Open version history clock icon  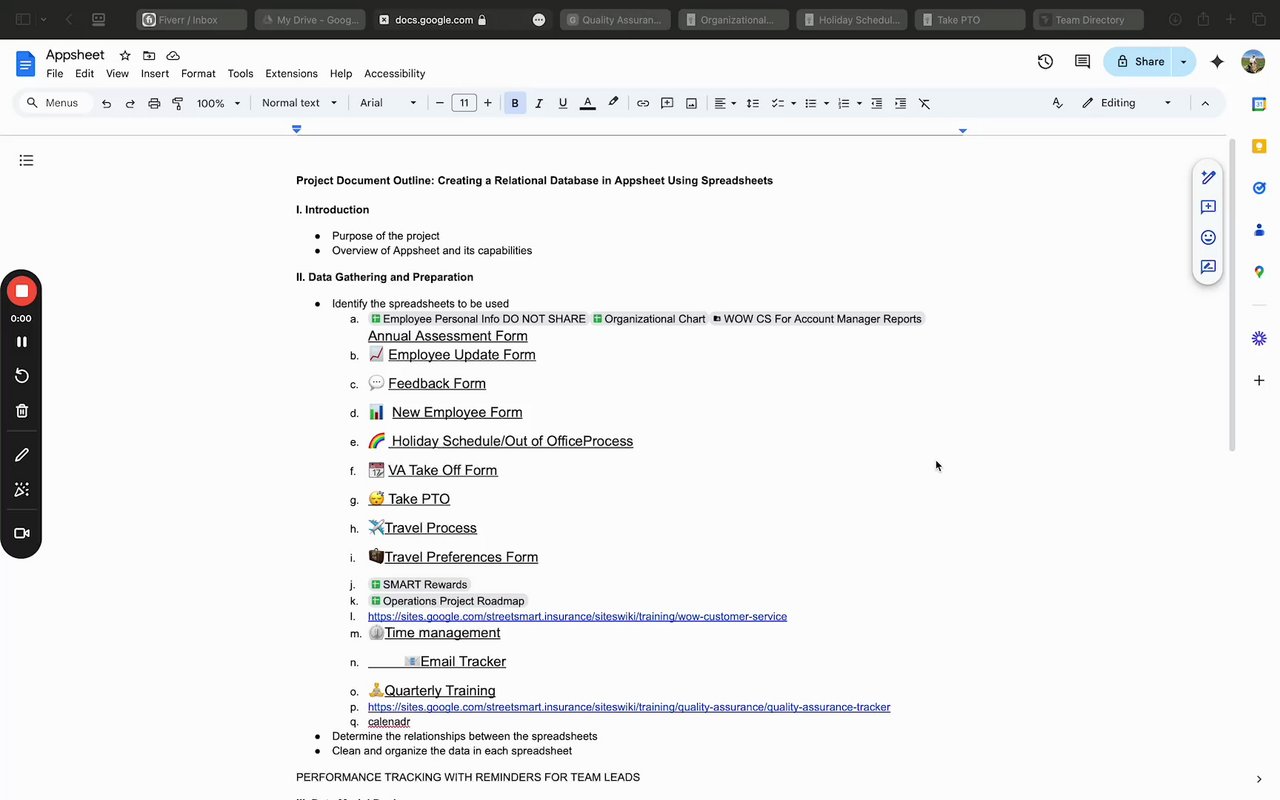(x=1045, y=61)
